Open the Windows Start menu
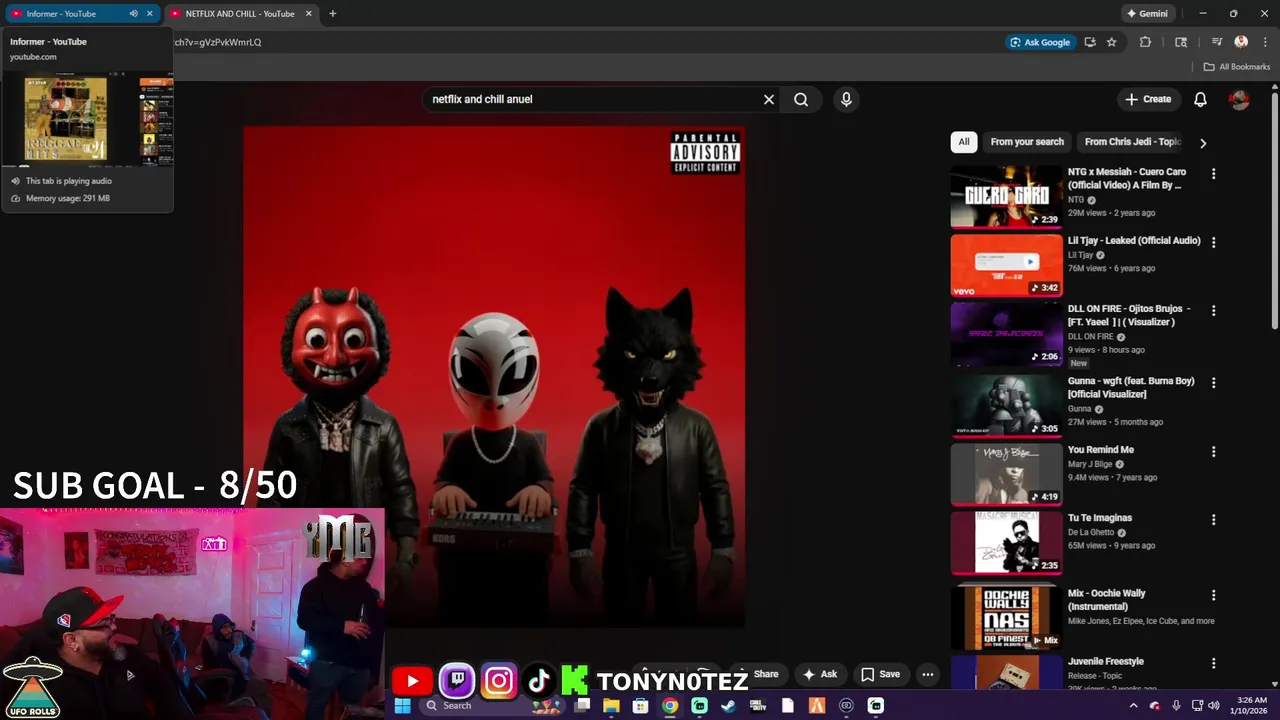1280x720 pixels. coord(402,705)
